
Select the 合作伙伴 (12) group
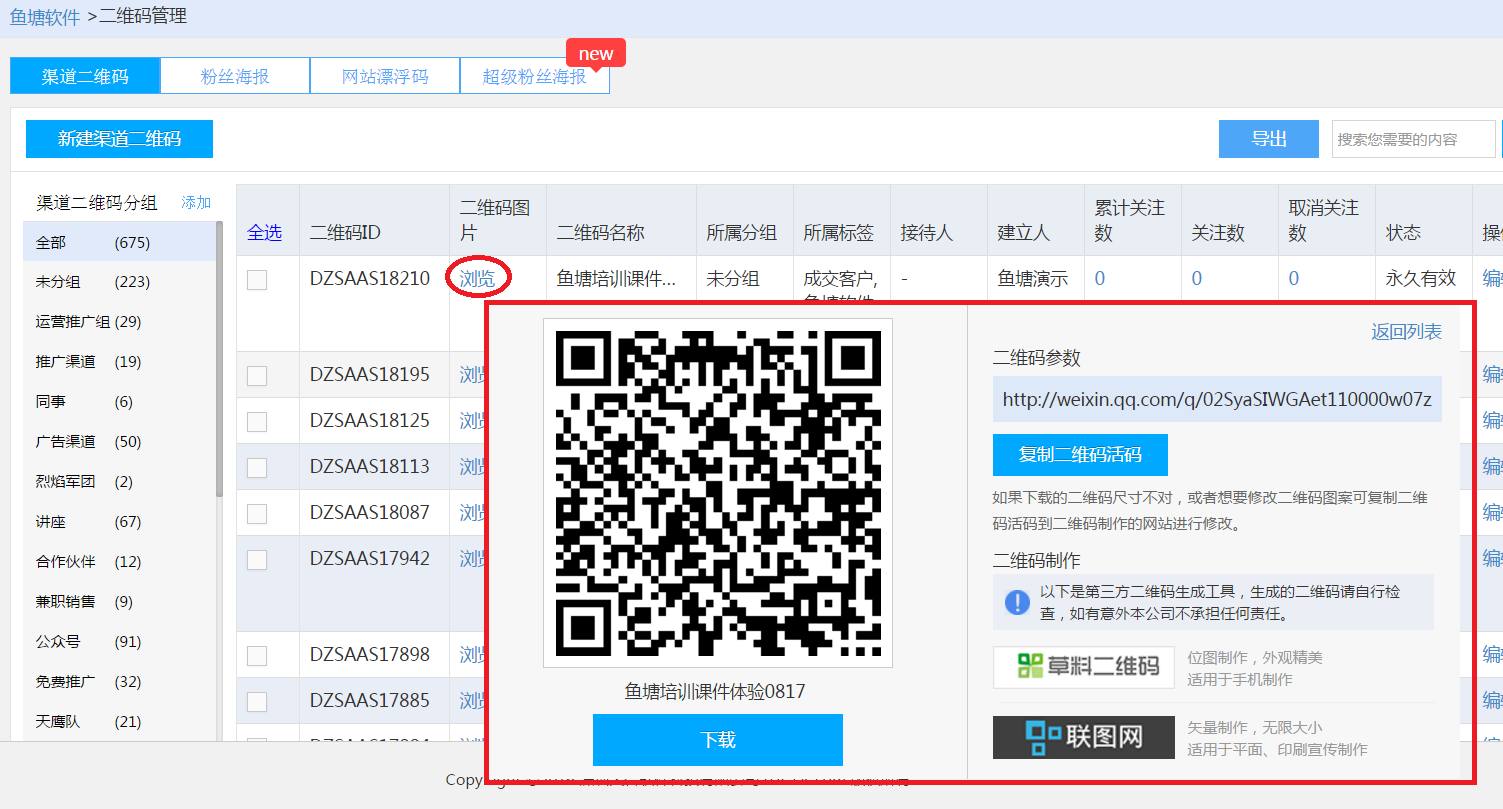pyautogui.click(x=119, y=562)
